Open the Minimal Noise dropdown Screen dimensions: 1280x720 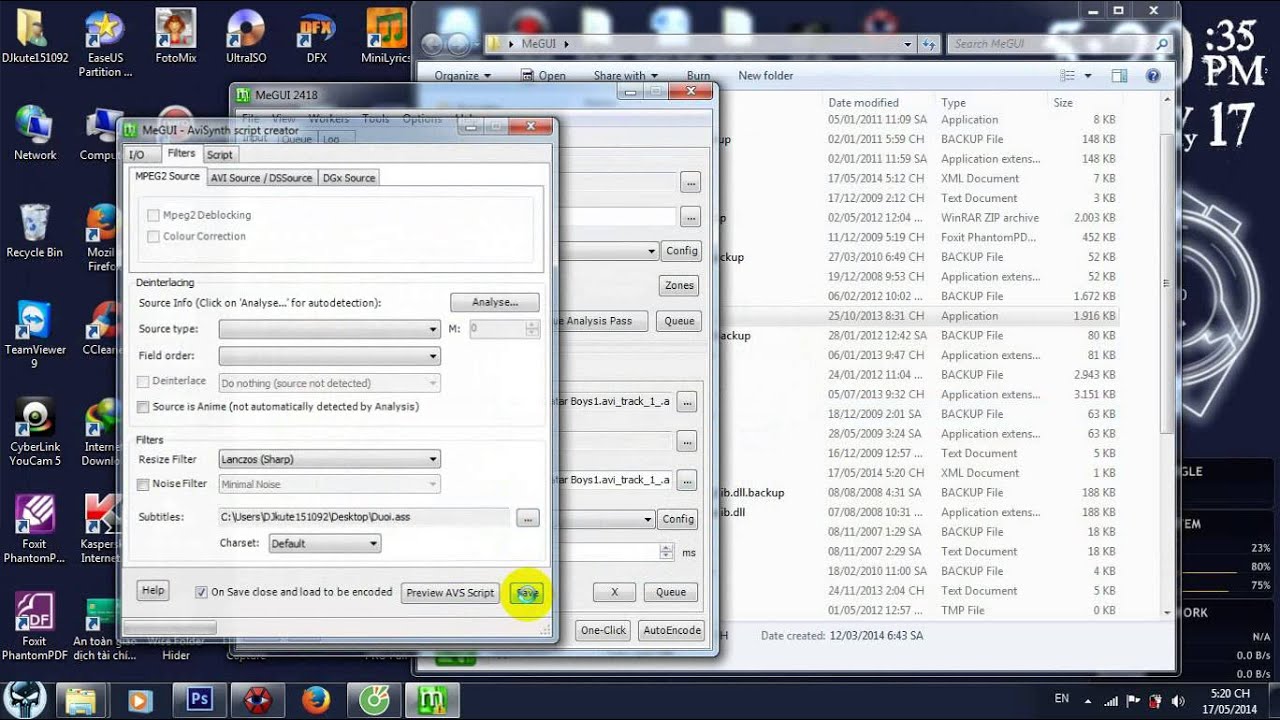coord(329,485)
